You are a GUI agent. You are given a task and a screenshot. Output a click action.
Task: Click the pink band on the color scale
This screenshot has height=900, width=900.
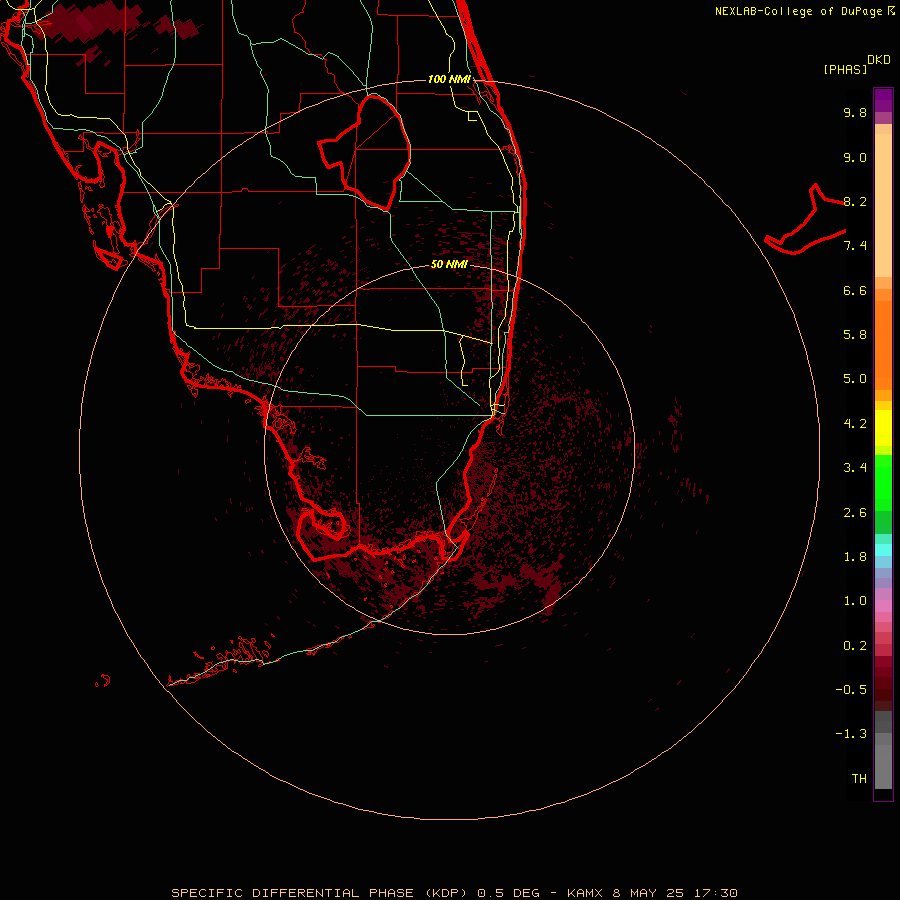pyautogui.click(x=883, y=606)
